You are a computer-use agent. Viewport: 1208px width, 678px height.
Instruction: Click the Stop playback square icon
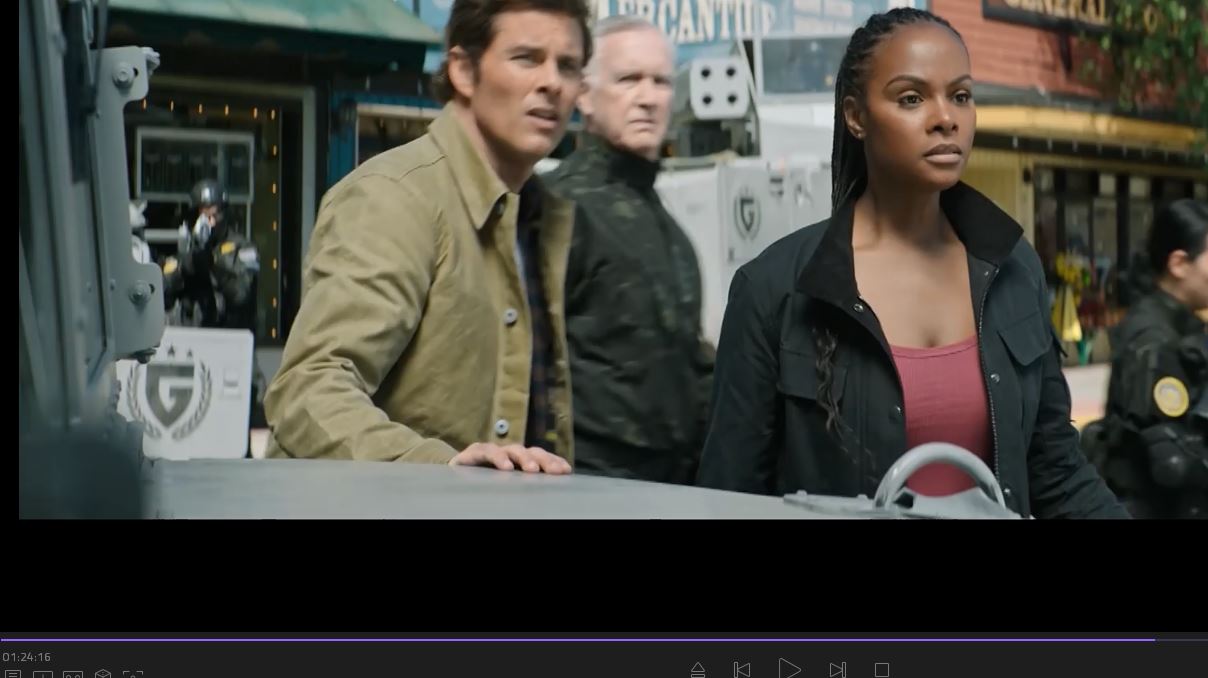(881, 670)
